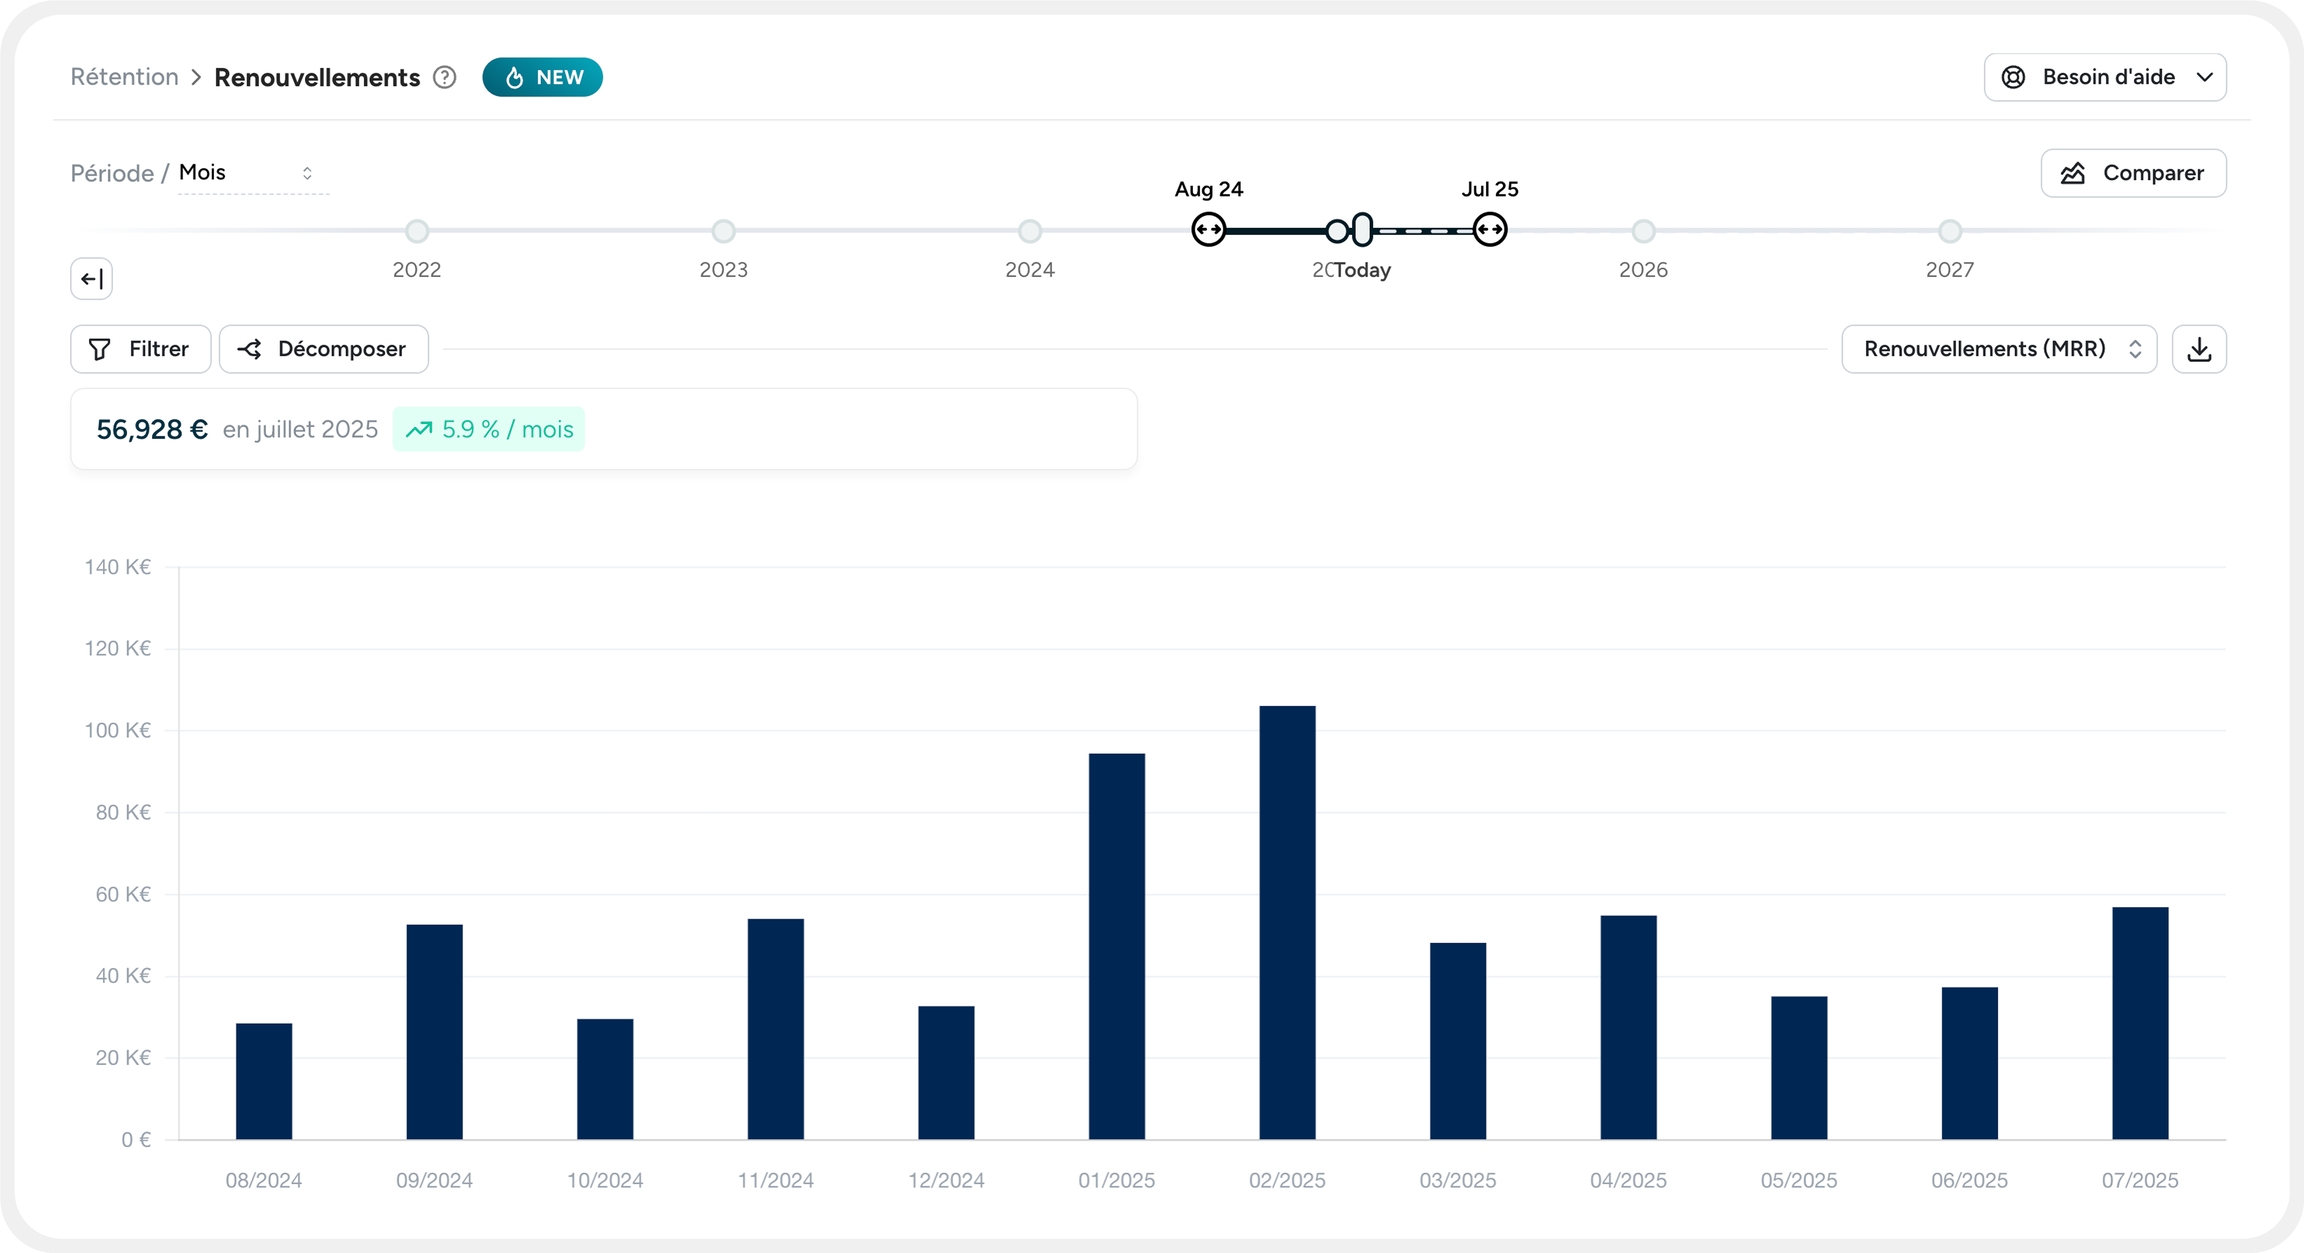
Task: Select the 2023 timeline marker
Action: (723, 231)
